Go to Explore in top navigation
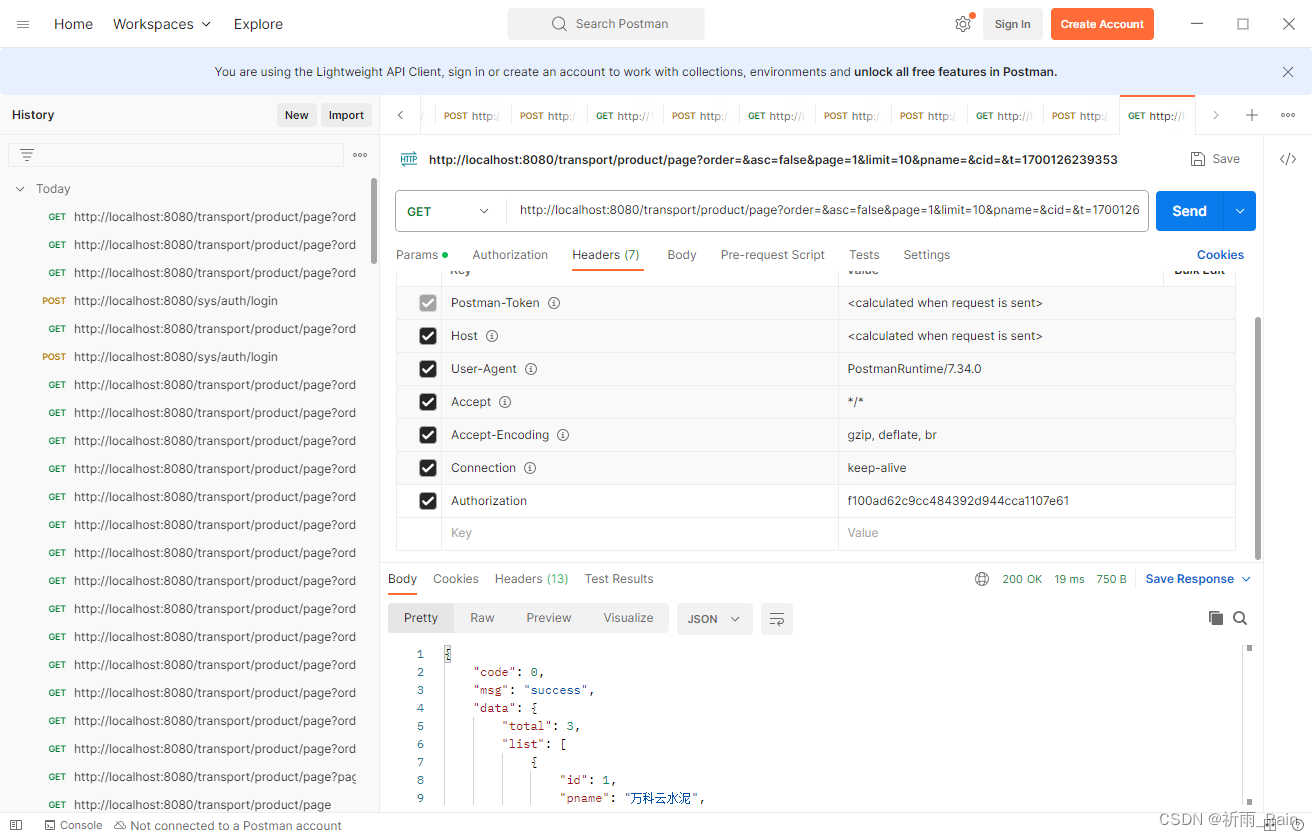 pyautogui.click(x=258, y=24)
